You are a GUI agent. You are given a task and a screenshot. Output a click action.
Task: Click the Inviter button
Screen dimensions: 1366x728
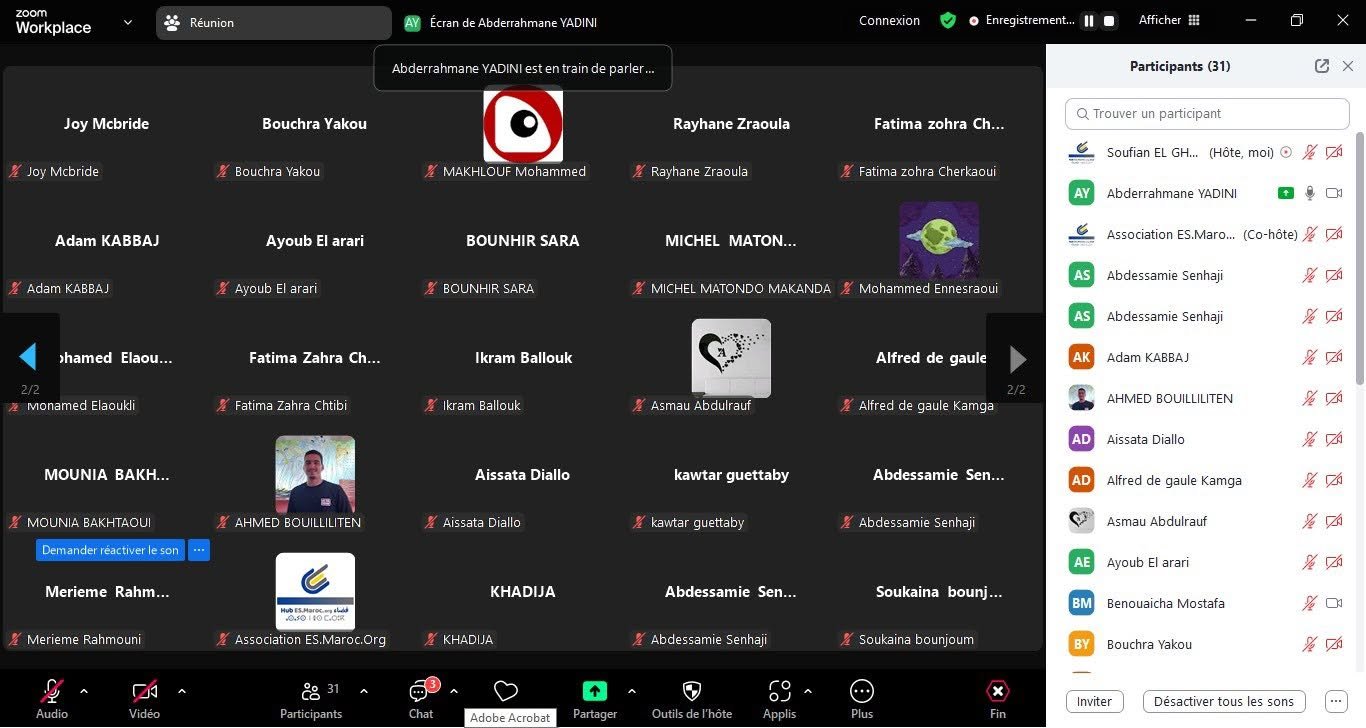pos(1094,701)
